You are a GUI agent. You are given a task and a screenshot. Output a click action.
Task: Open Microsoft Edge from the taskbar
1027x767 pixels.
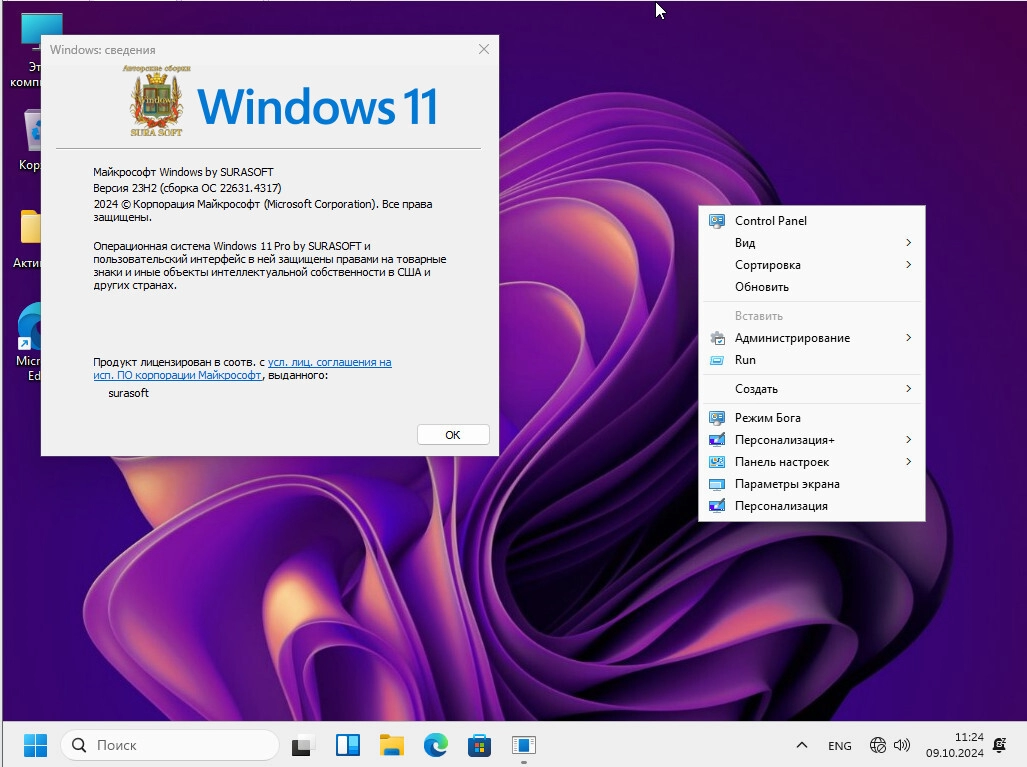pos(435,745)
